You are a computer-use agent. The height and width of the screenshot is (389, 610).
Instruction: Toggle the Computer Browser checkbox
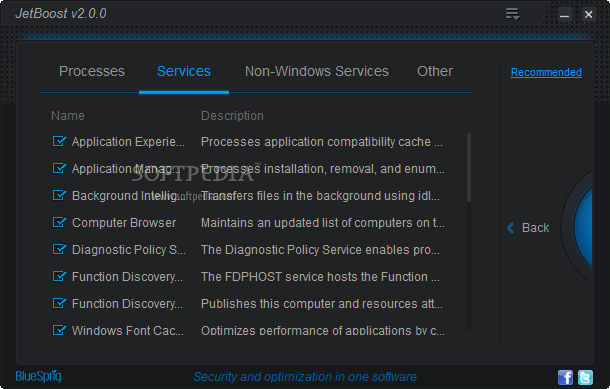point(60,222)
